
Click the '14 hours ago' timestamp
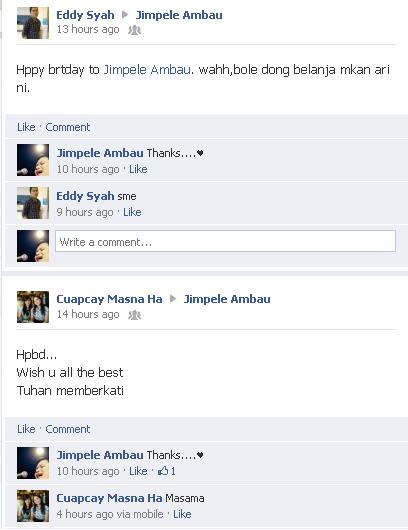tap(88, 314)
